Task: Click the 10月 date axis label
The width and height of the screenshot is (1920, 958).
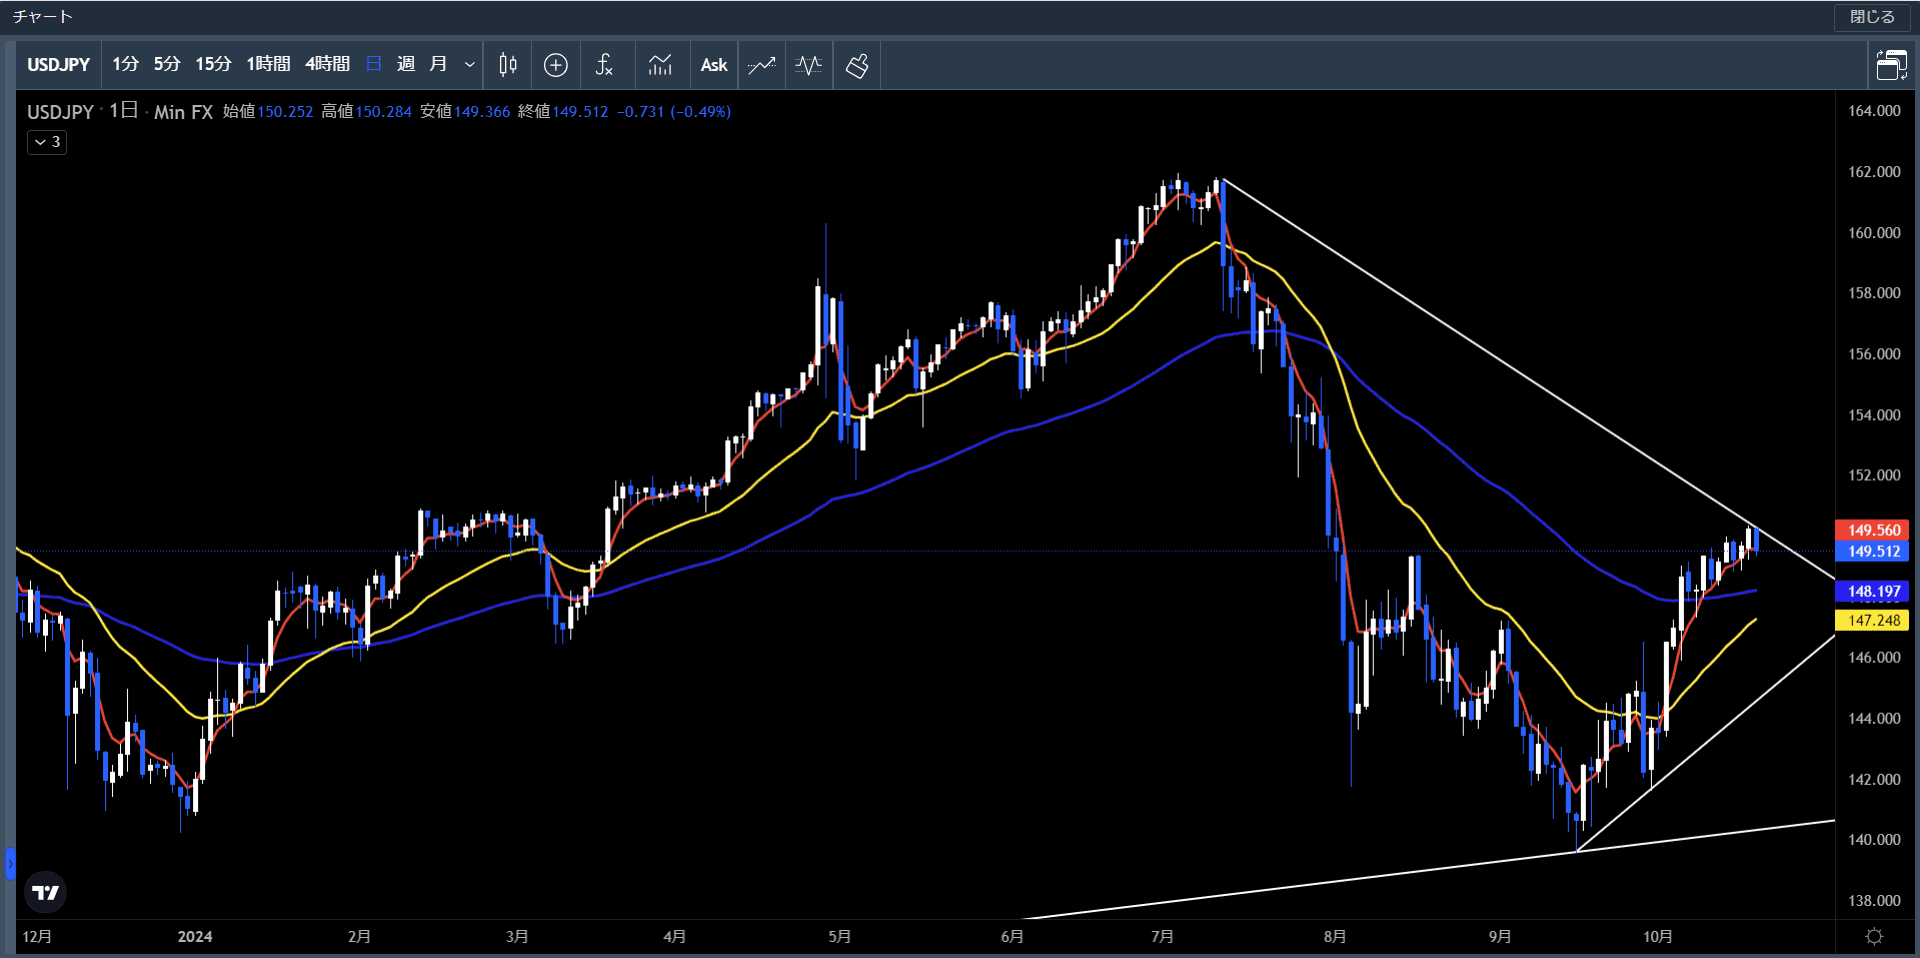Action: 1658,937
